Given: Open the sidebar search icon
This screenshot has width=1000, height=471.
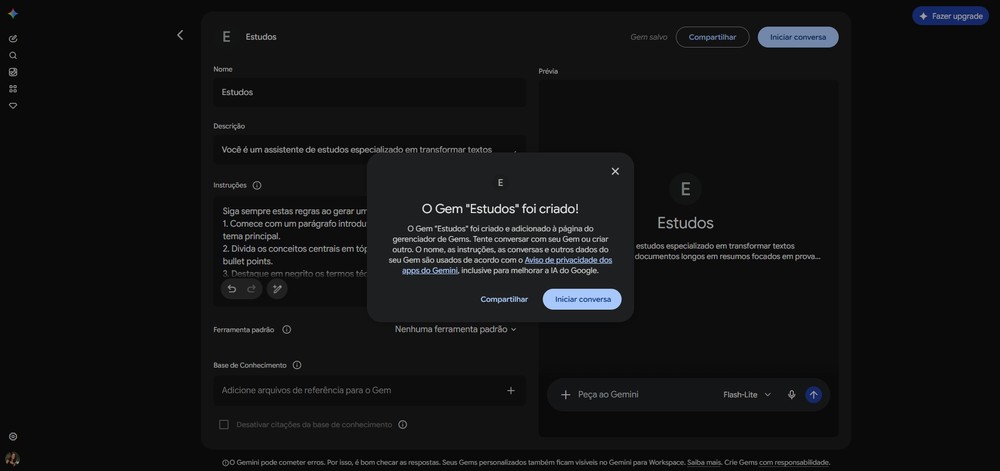Looking at the screenshot, I should pyautogui.click(x=13, y=55).
